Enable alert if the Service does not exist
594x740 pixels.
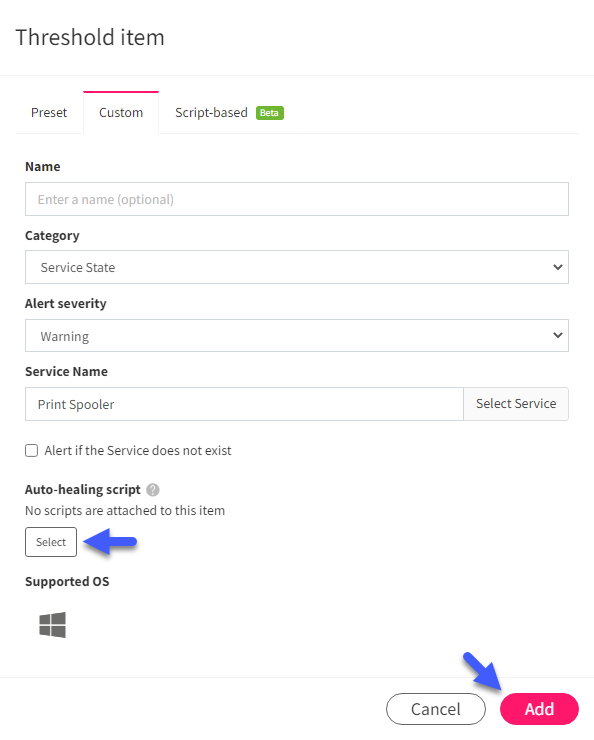[x=32, y=451]
